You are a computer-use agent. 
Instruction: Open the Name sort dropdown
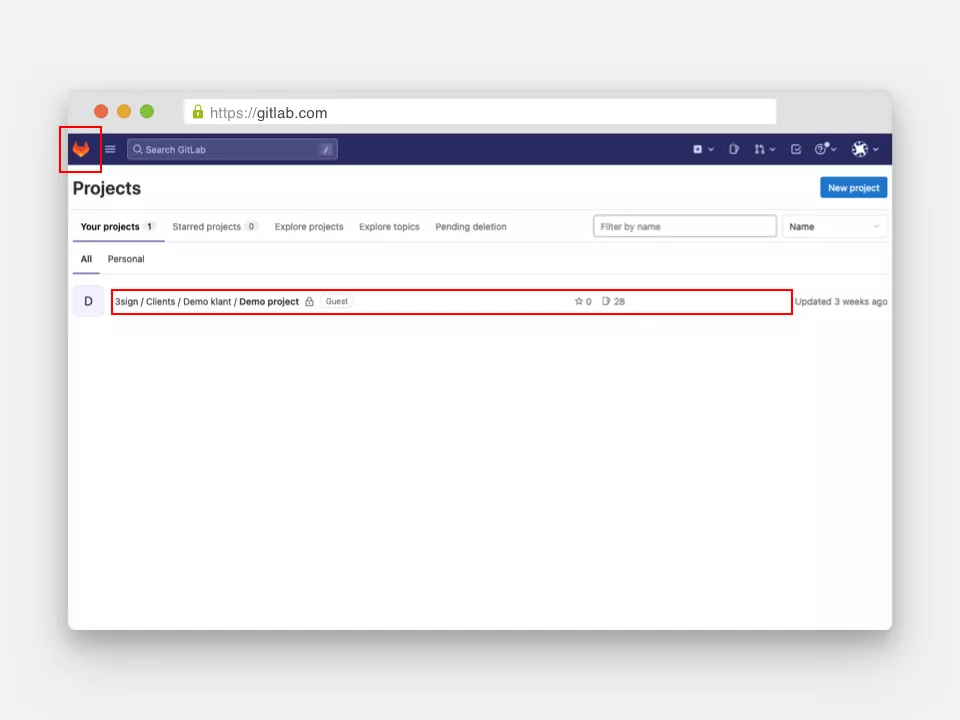[834, 227]
